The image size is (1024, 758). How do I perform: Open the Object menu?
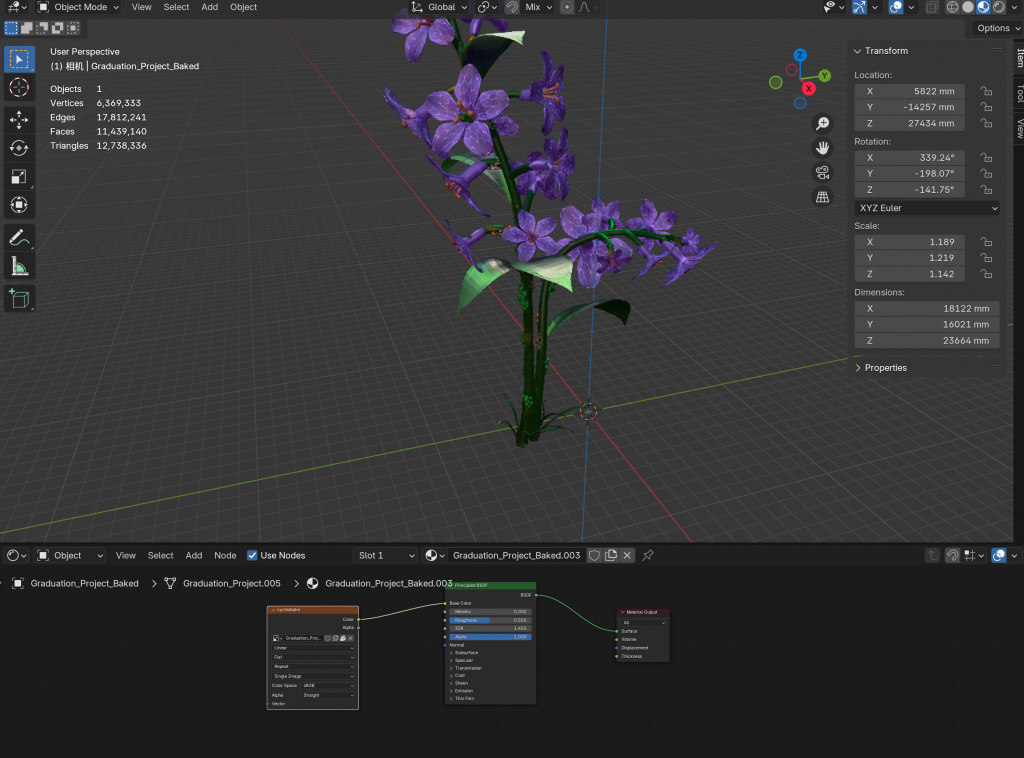coord(244,7)
